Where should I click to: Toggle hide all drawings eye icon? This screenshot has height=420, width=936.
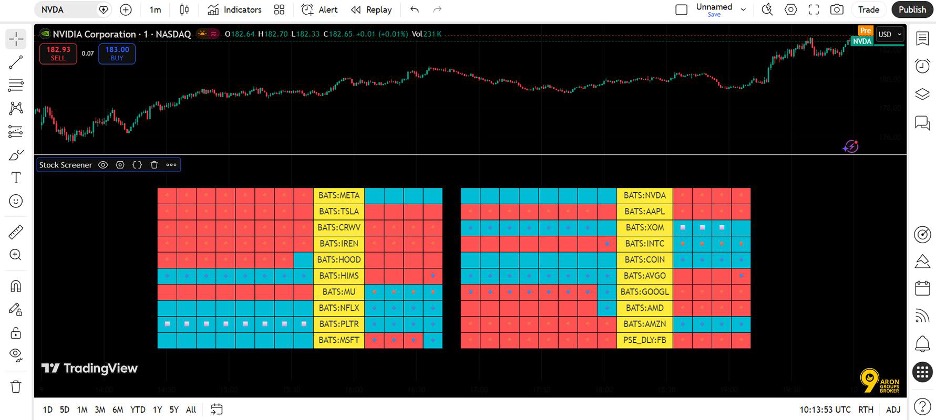click(16, 356)
